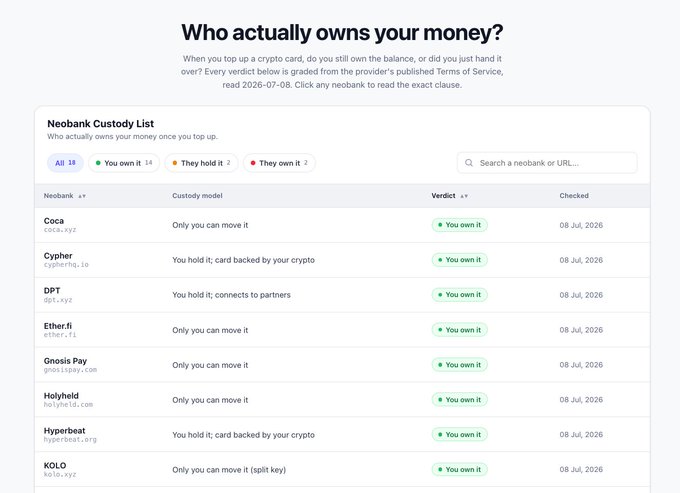Click the holyheld.com domain text
Image resolution: width=680 pixels, height=493 pixels.
pos(68,405)
